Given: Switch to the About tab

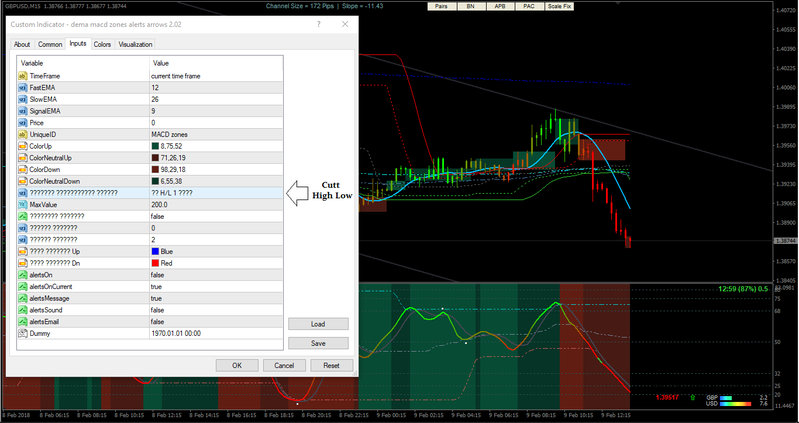Looking at the screenshot, I should pyautogui.click(x=22, y=44).
